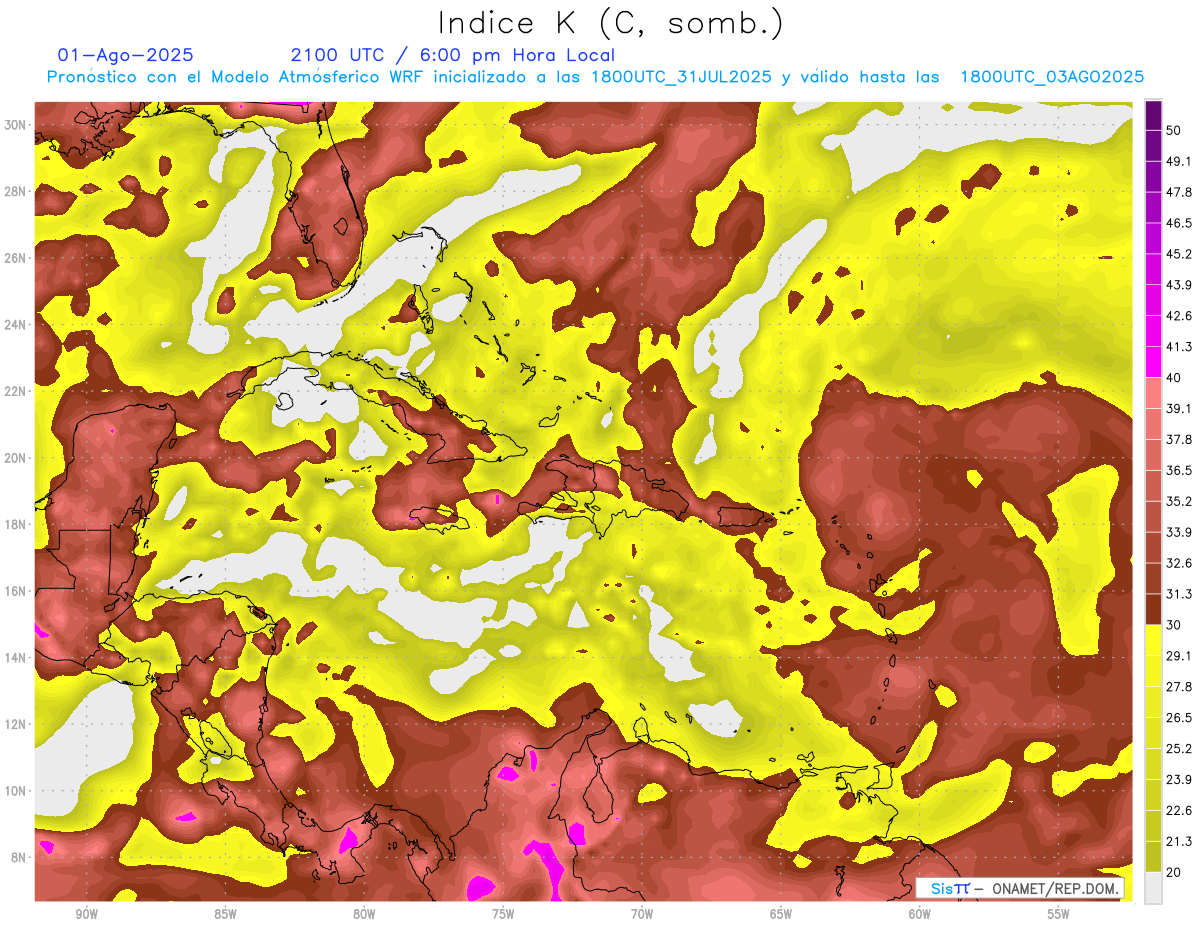Click longitude label '85W'

point(226,914)
